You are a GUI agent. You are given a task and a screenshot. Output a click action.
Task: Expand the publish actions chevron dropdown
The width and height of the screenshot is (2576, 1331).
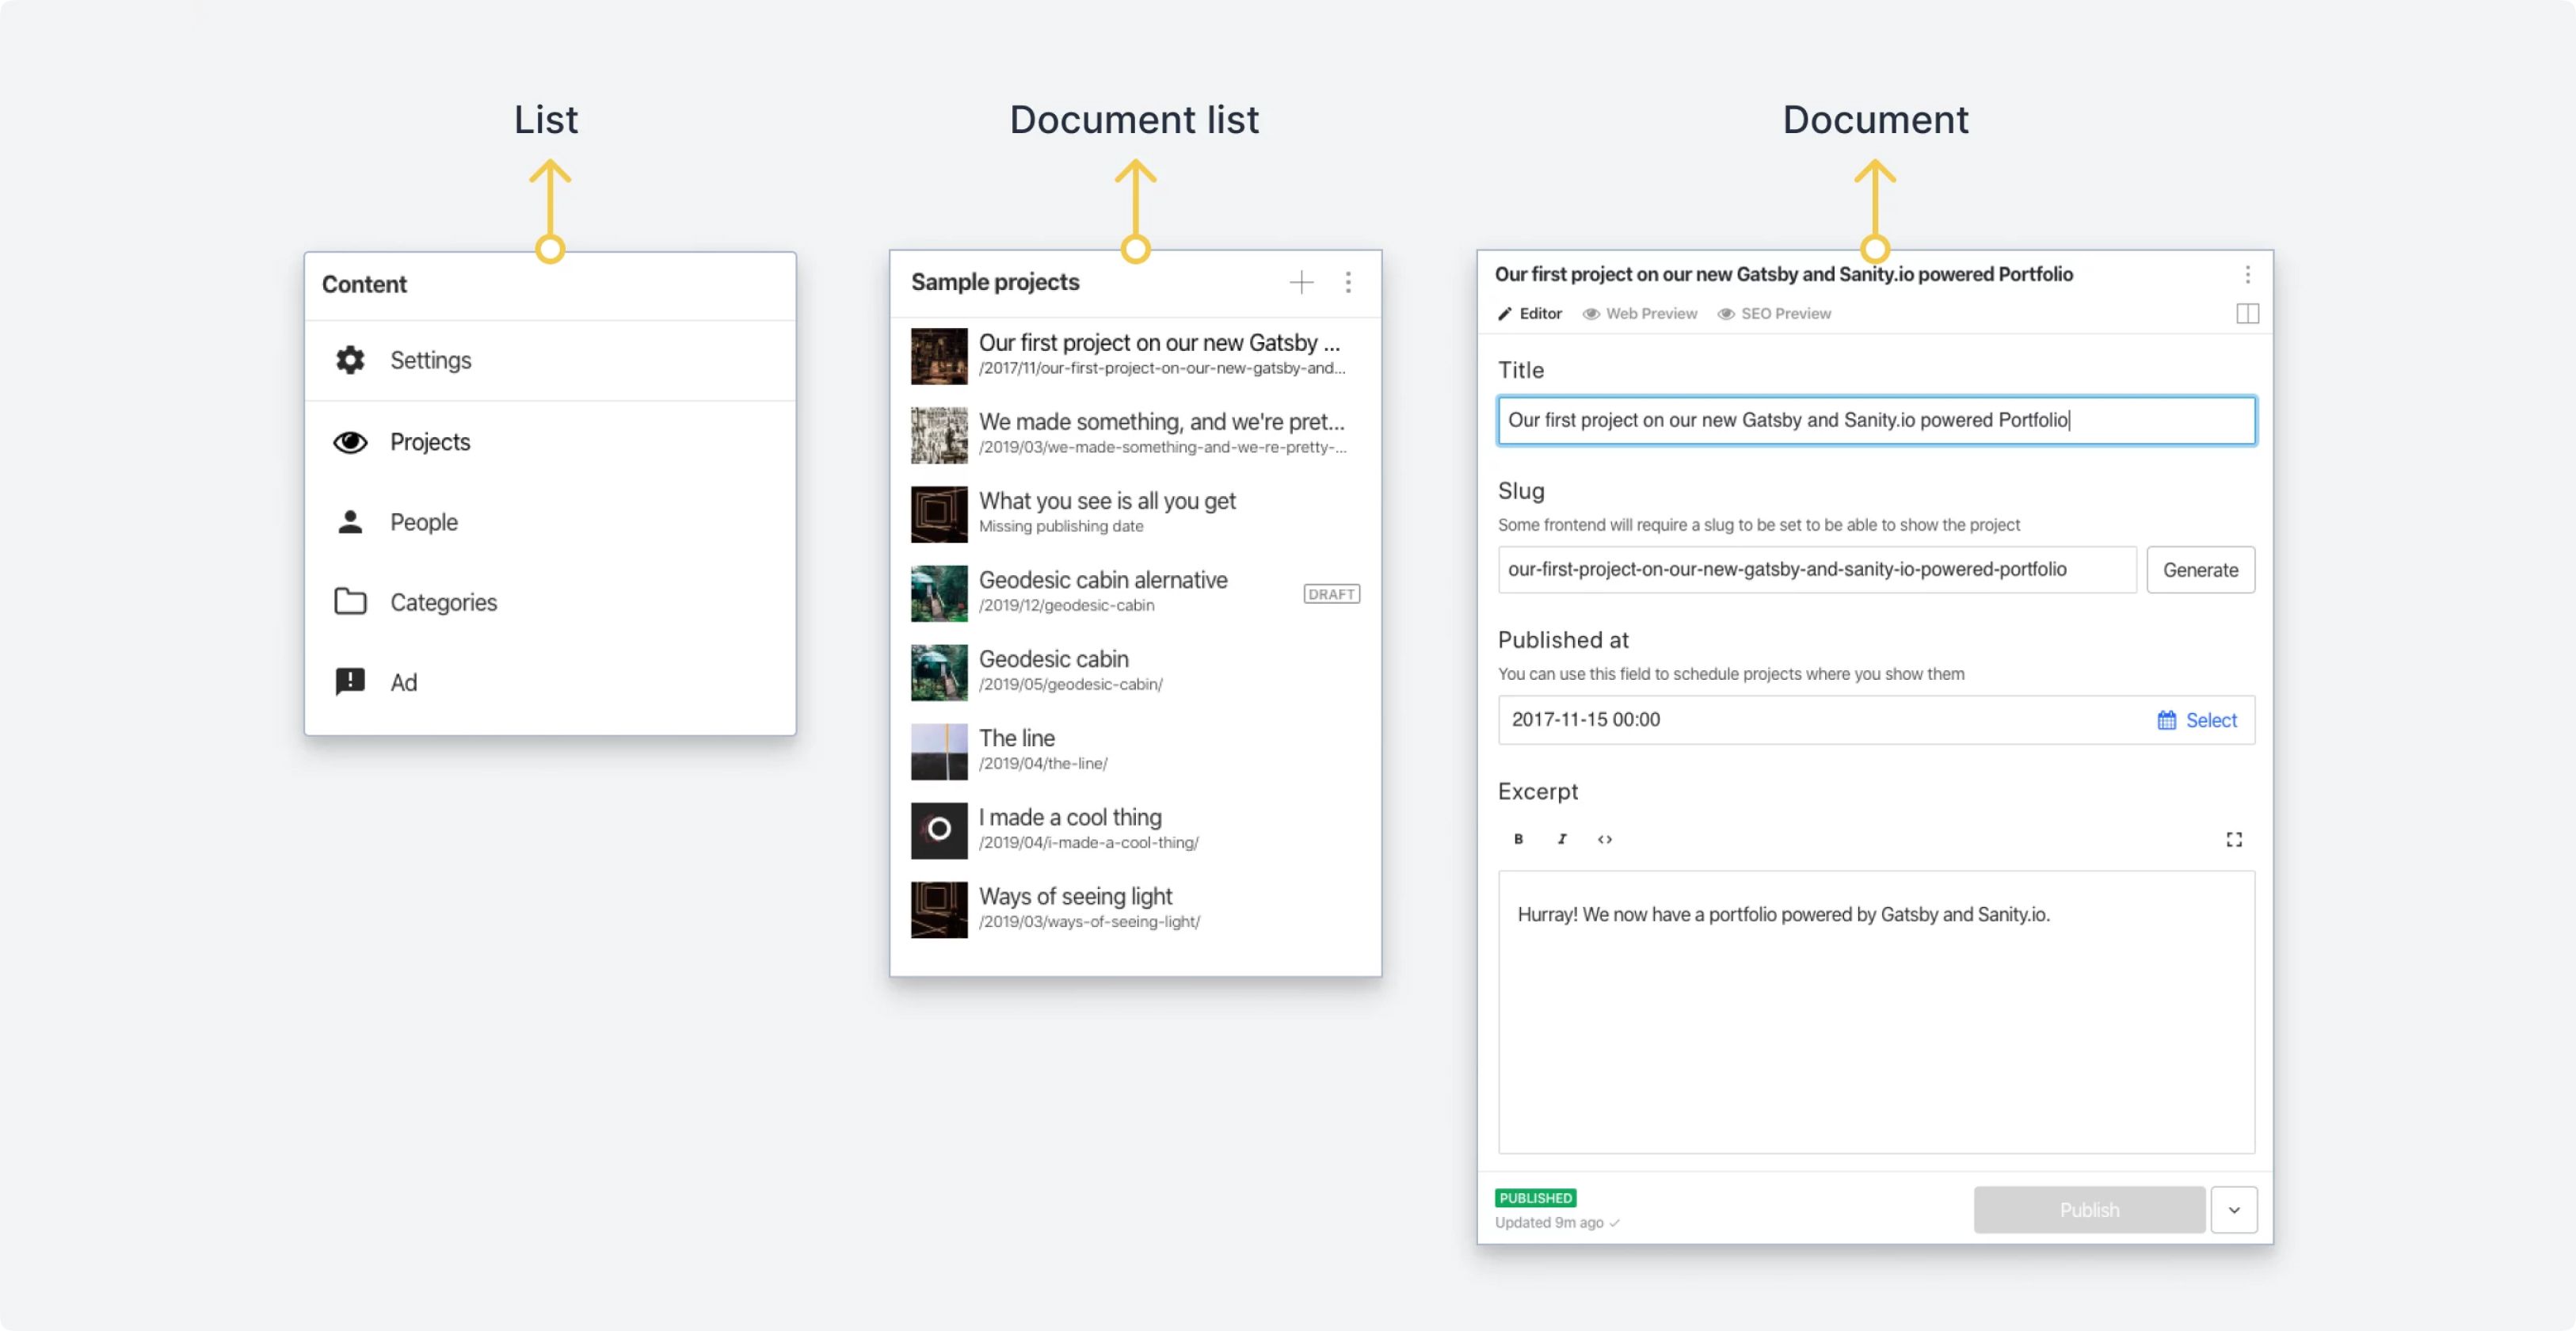click(2234, 1210)
